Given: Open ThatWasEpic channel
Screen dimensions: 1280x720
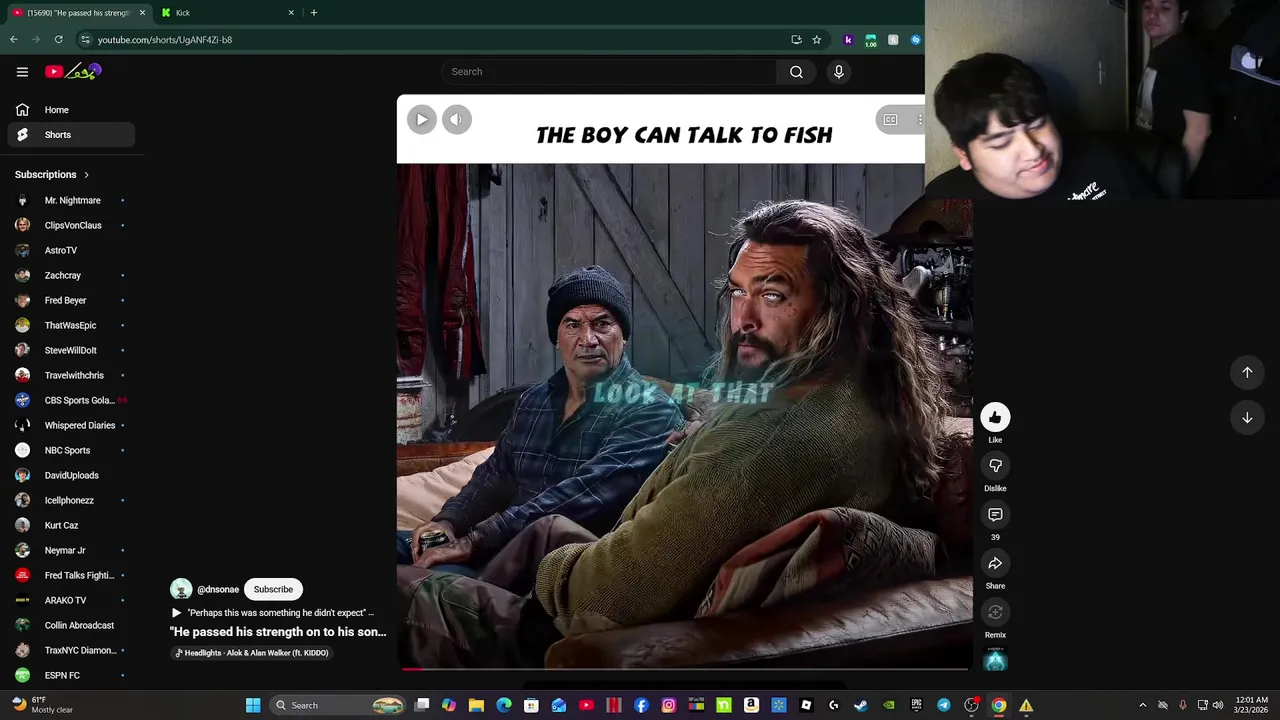Looking at the screenshot, I should point(70,325).
